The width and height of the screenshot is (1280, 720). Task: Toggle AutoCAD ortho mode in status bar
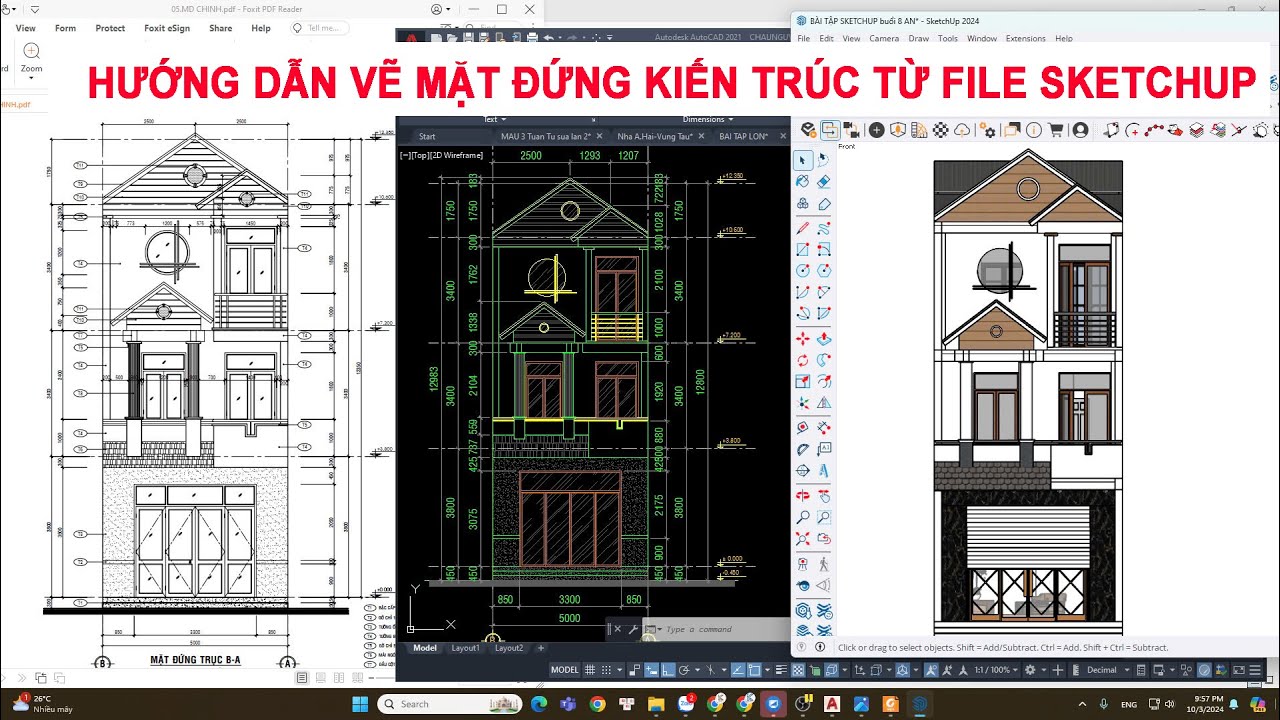point(667,670)
